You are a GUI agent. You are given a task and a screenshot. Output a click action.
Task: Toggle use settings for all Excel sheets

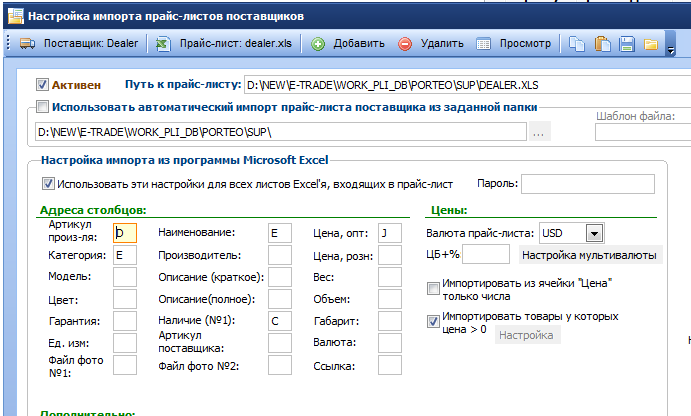48,184
